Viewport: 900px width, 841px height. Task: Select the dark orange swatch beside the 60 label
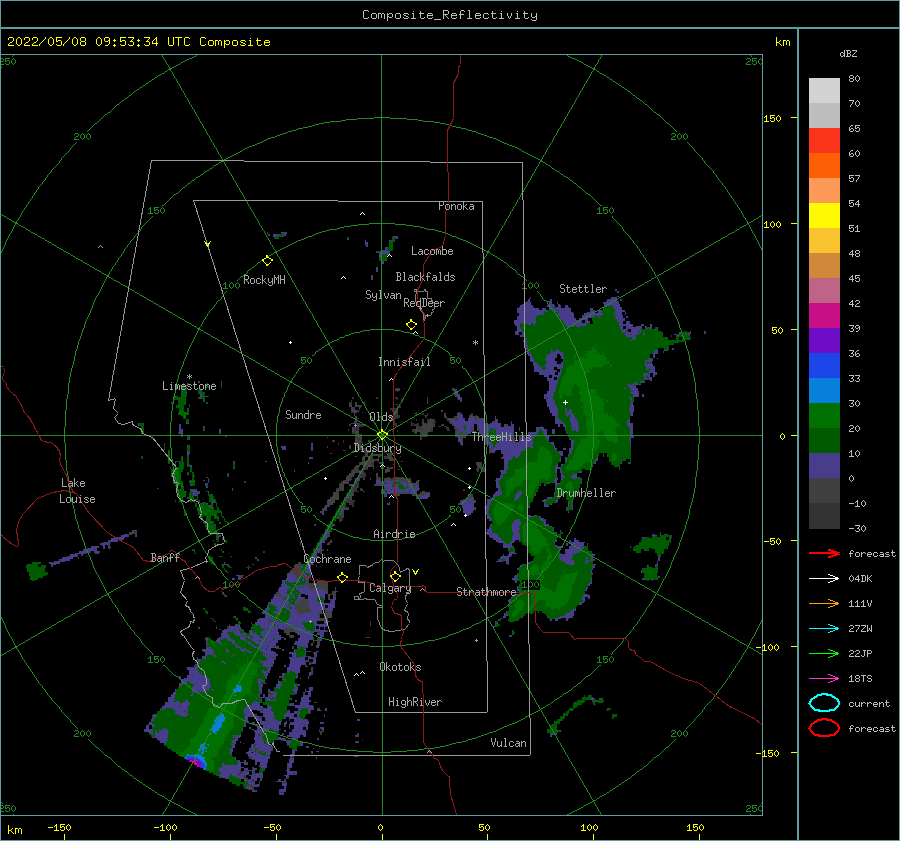pyautogui.click(x=824, y=166)
